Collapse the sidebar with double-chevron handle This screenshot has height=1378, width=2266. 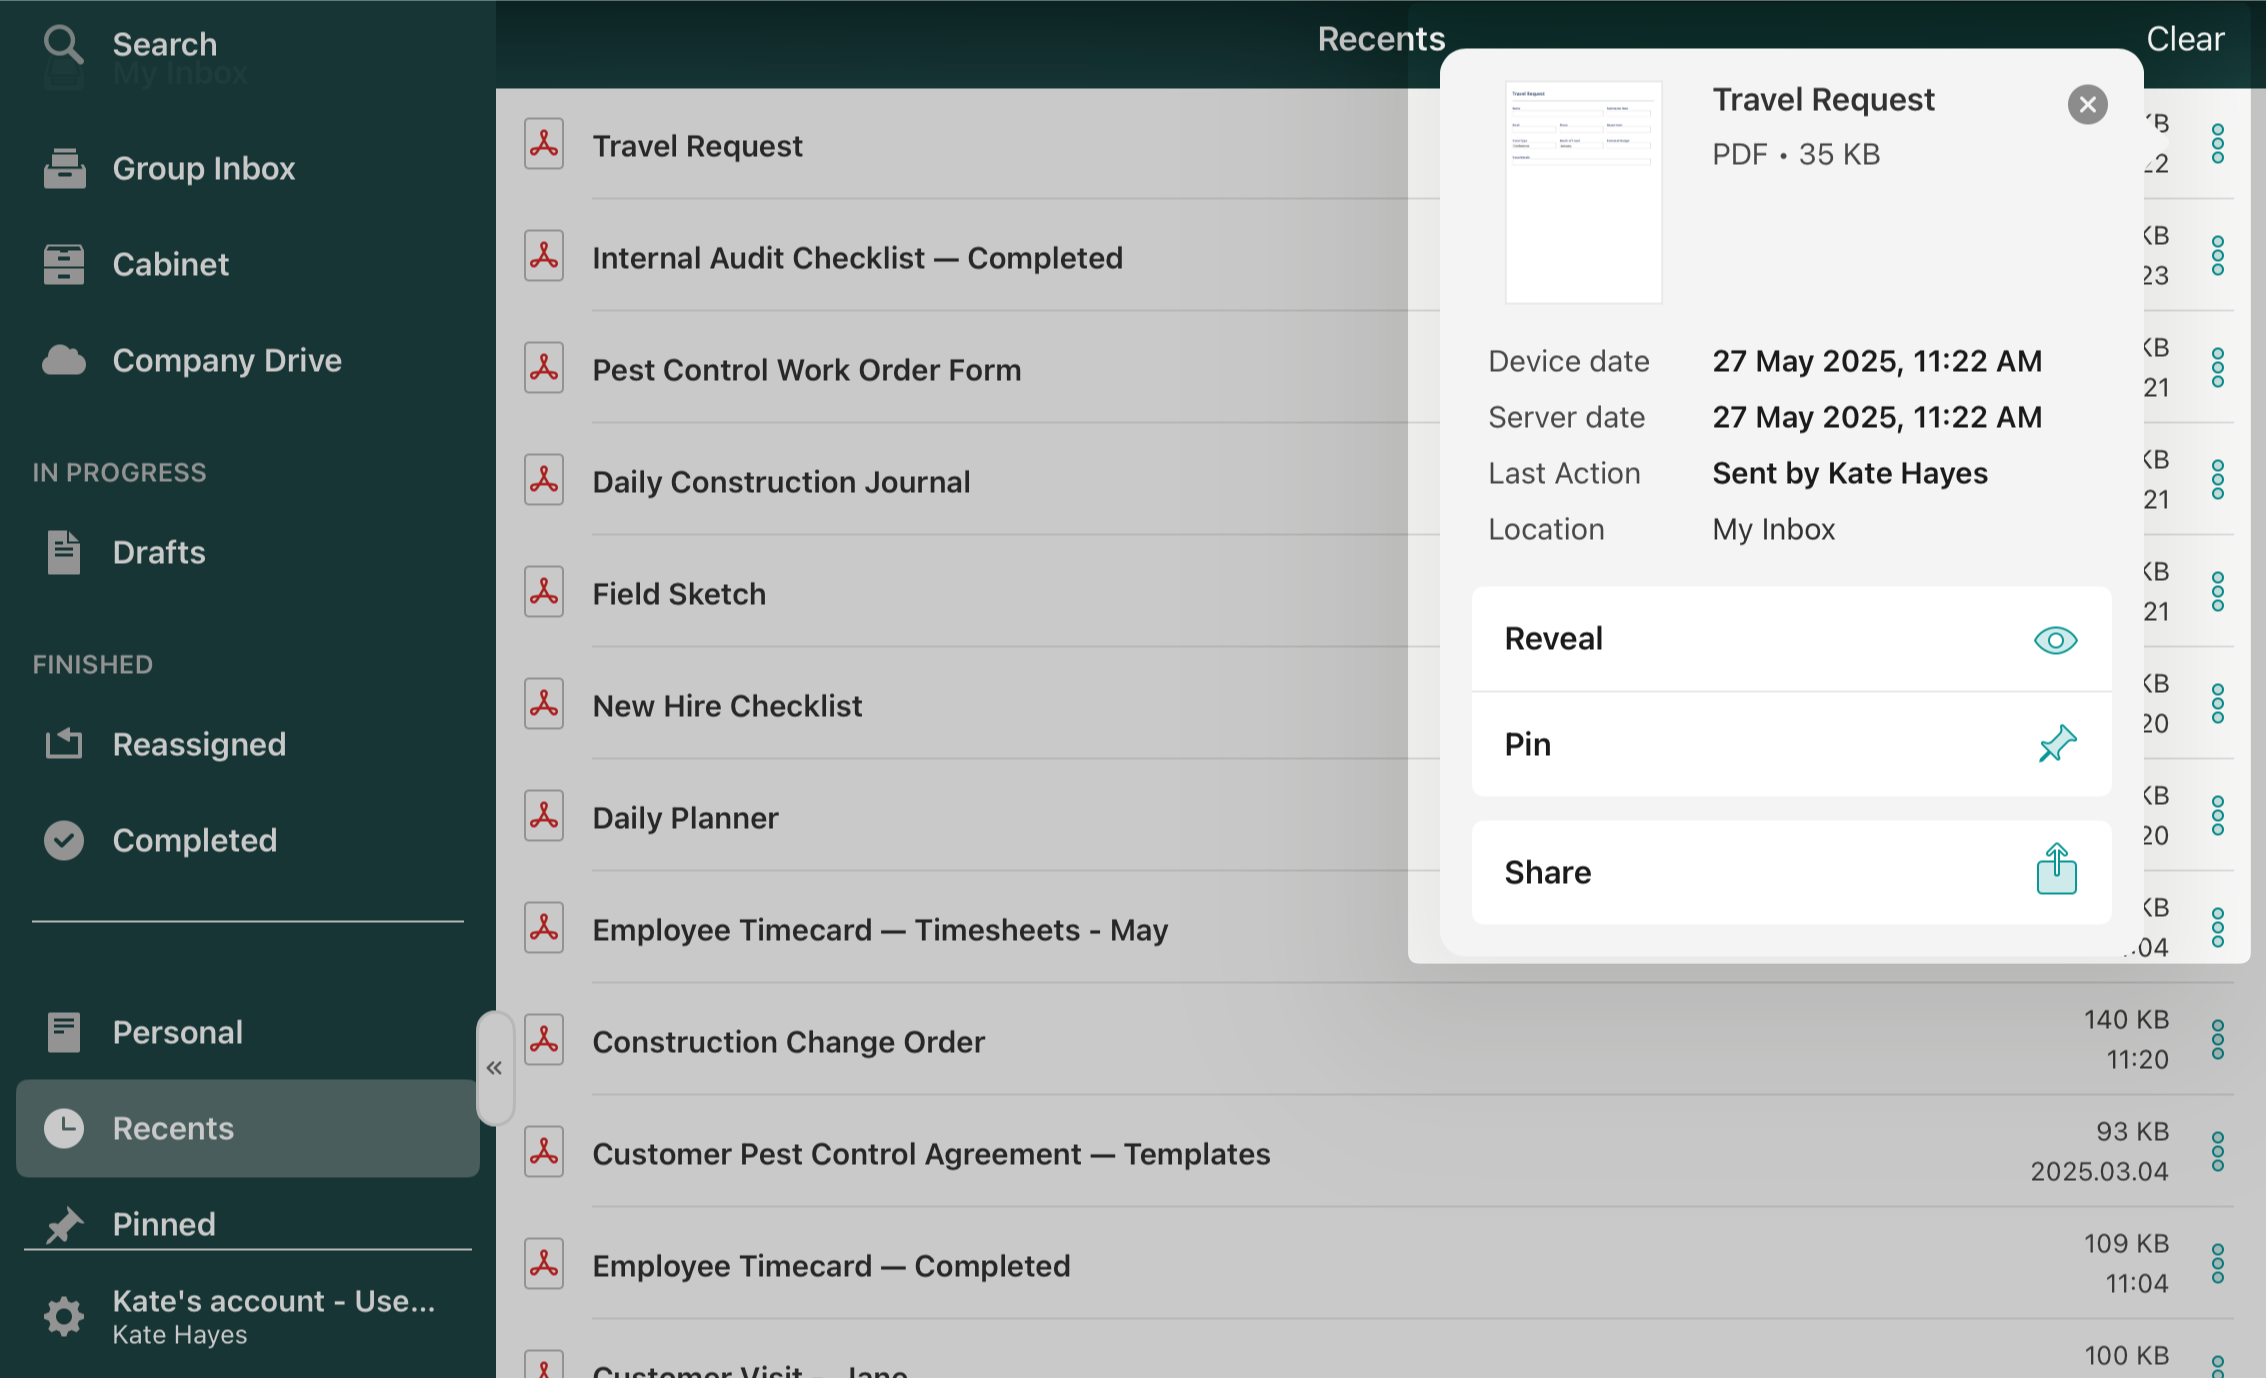pyautogui.click(x=495, y=1068)
